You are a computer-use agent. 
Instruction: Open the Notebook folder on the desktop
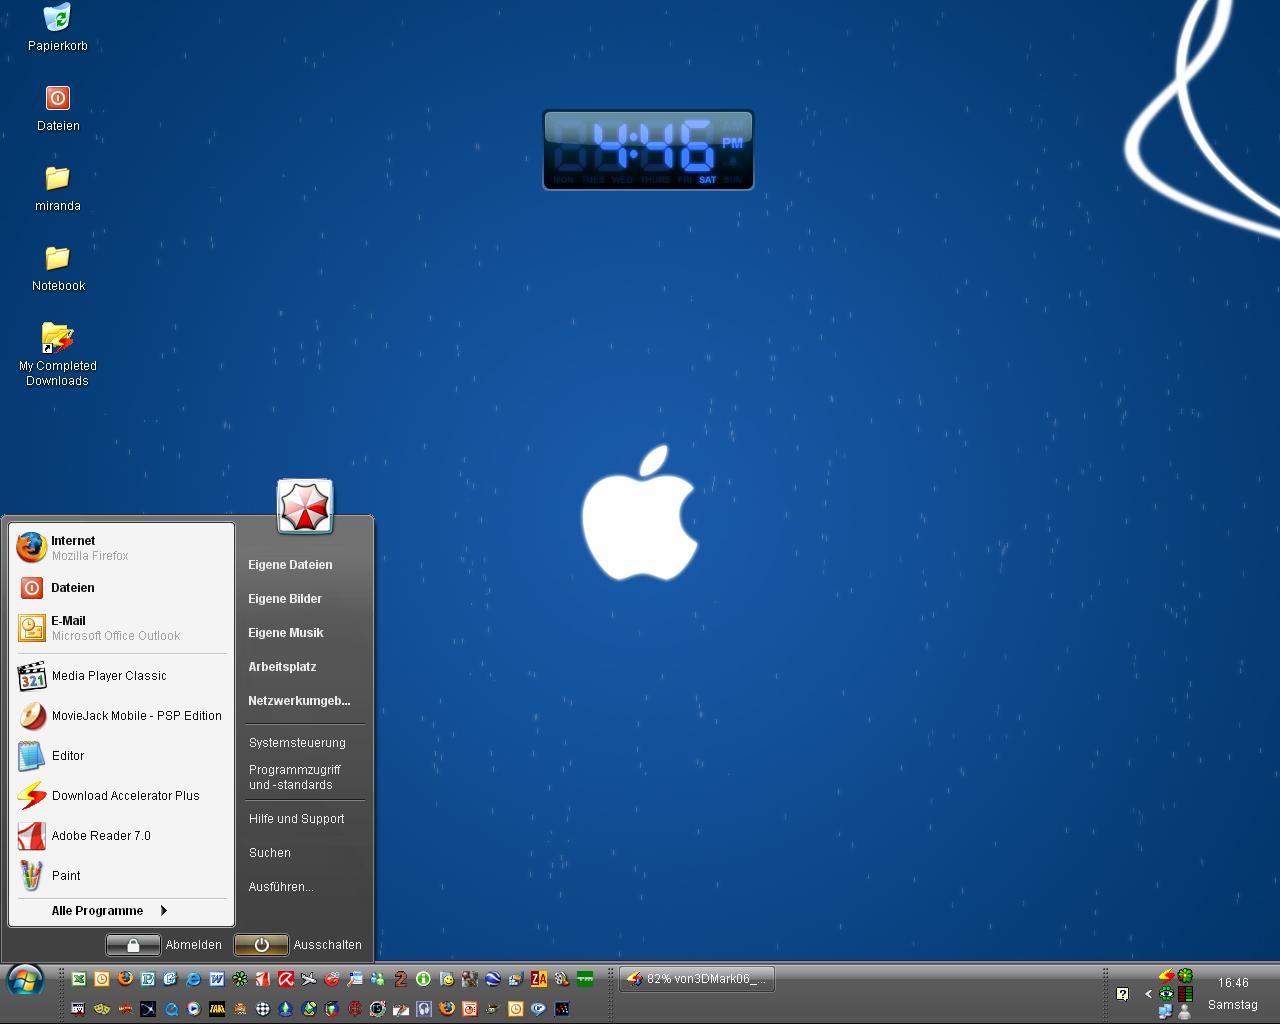point(58,268)
